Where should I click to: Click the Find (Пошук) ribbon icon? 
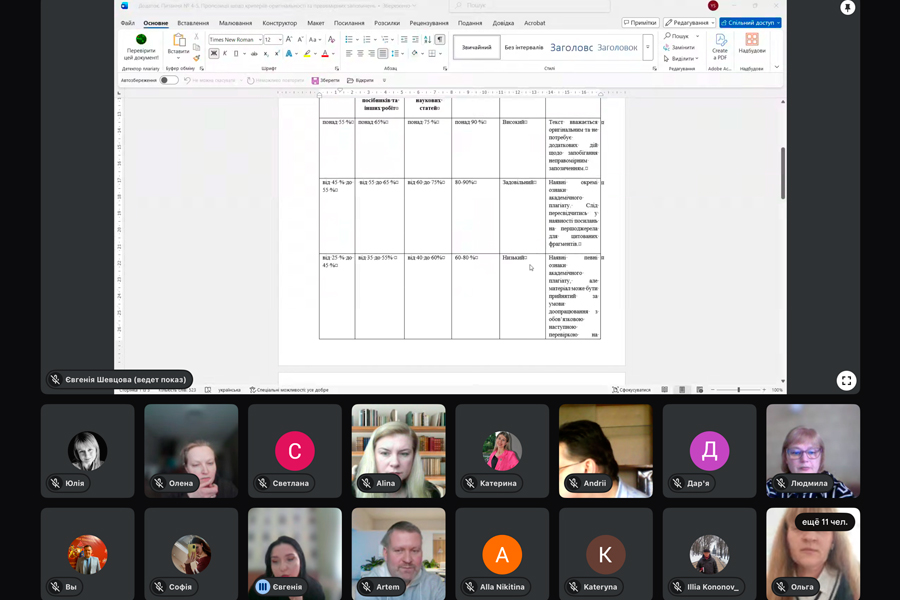pyautogui.click(x=677, y=36)
